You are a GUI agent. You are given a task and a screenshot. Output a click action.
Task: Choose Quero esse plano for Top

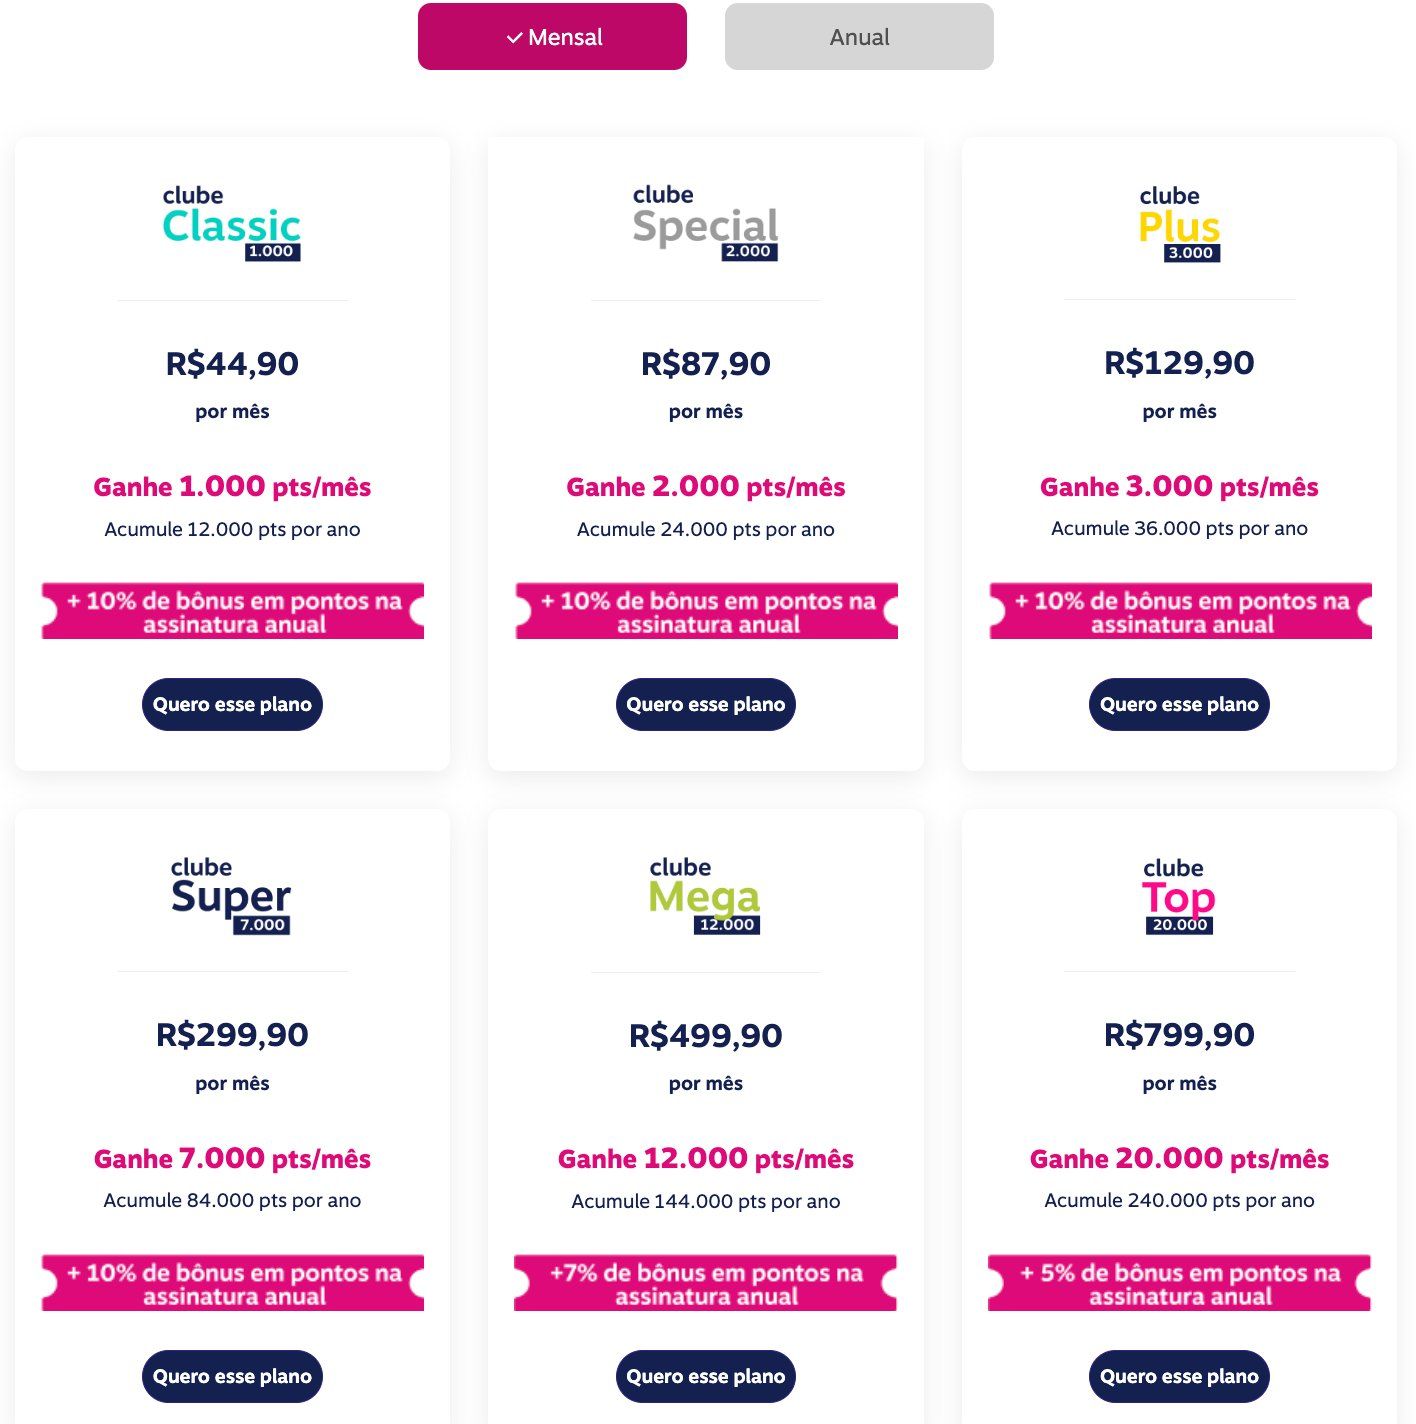tap(1179, 1376)
